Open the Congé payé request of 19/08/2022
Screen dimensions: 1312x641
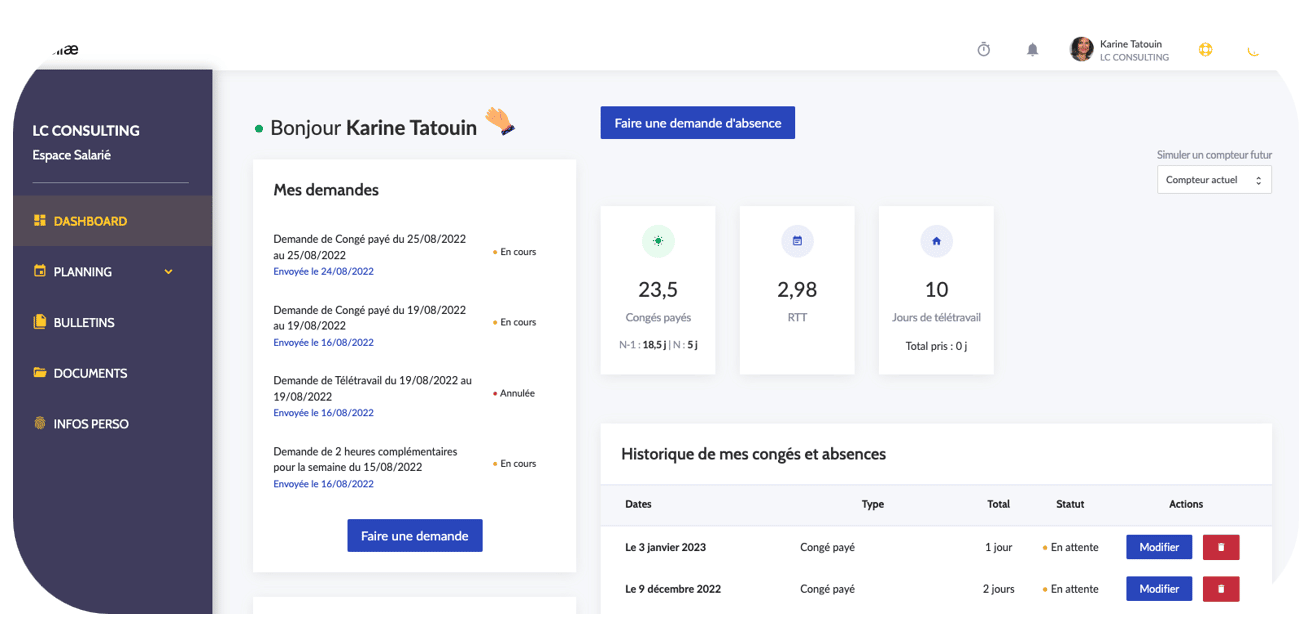[369, 318]
